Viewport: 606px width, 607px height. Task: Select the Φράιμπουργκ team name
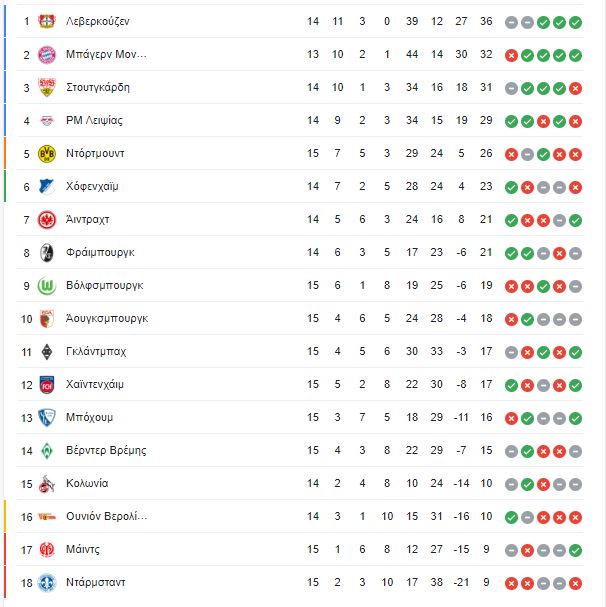tap(100, 252)
